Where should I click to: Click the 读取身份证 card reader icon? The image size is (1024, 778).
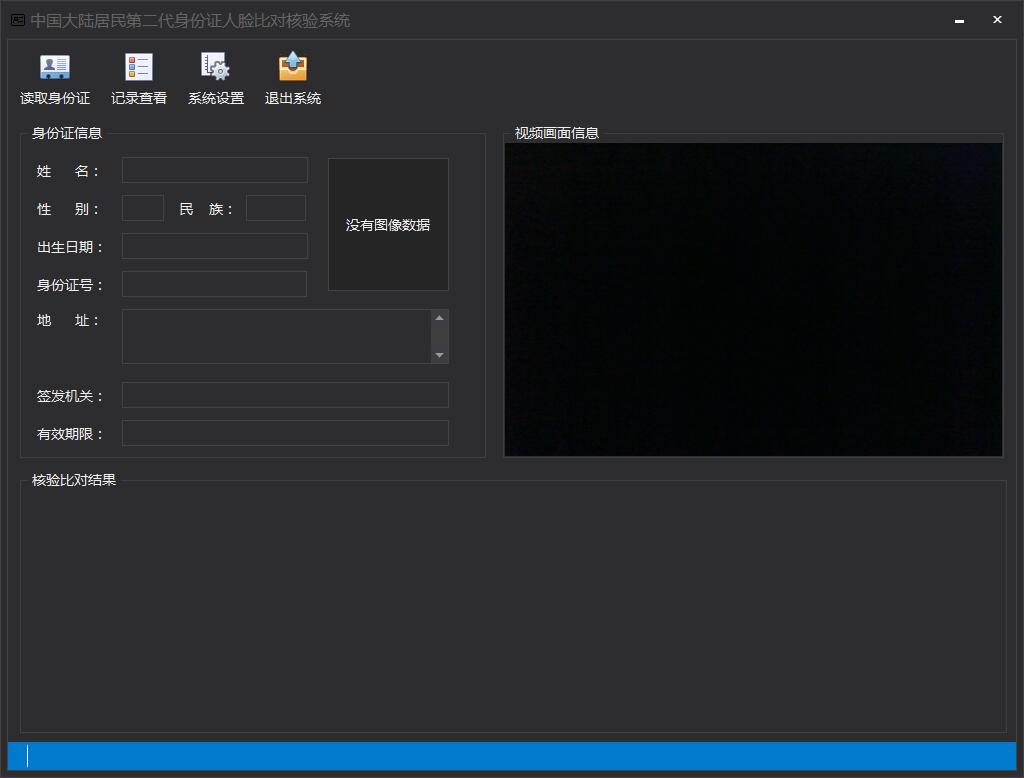[x=55, y=67]
